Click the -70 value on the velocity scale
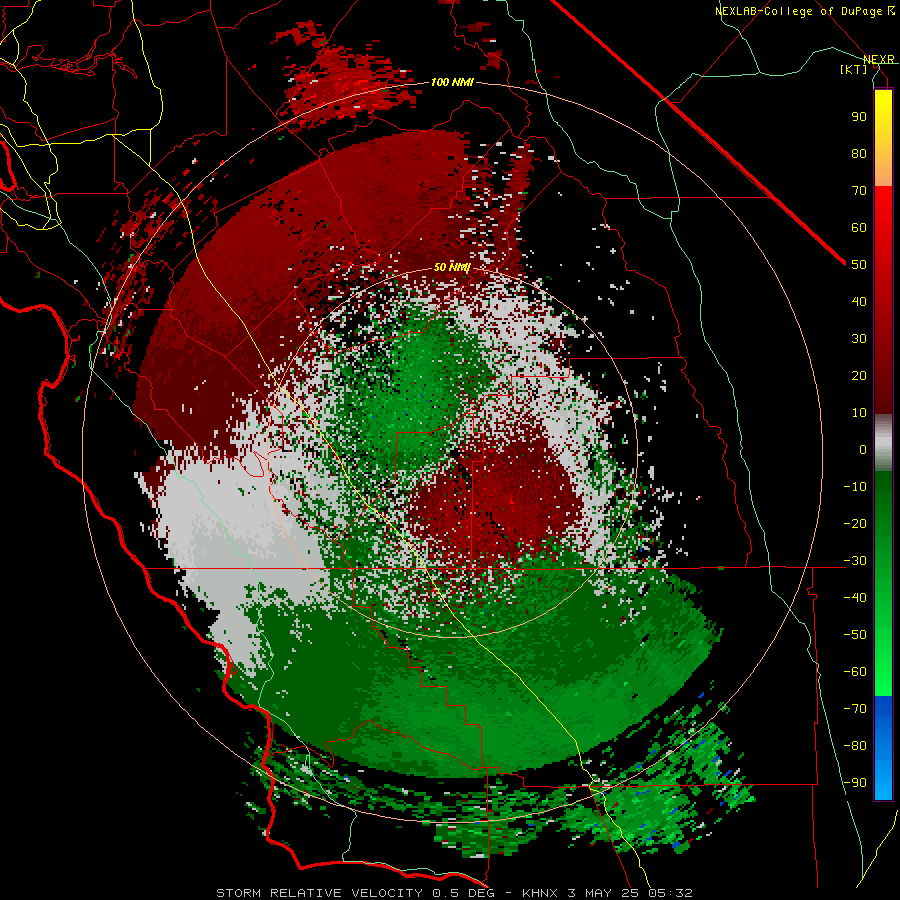The width and height of the screenshot is (900, 900). (x=855, y=709)
